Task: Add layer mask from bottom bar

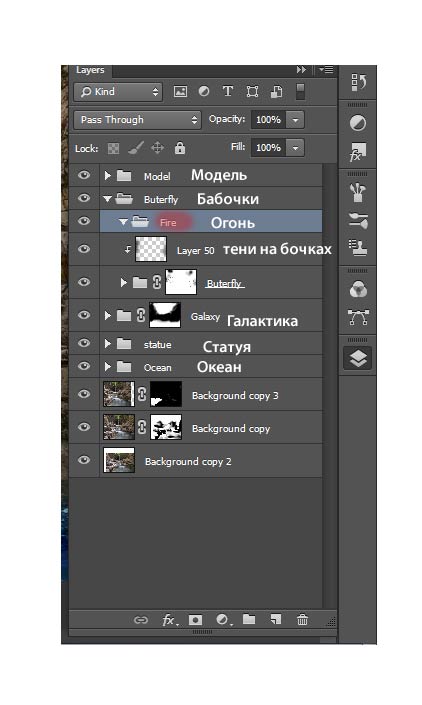Action: point(195,620)
